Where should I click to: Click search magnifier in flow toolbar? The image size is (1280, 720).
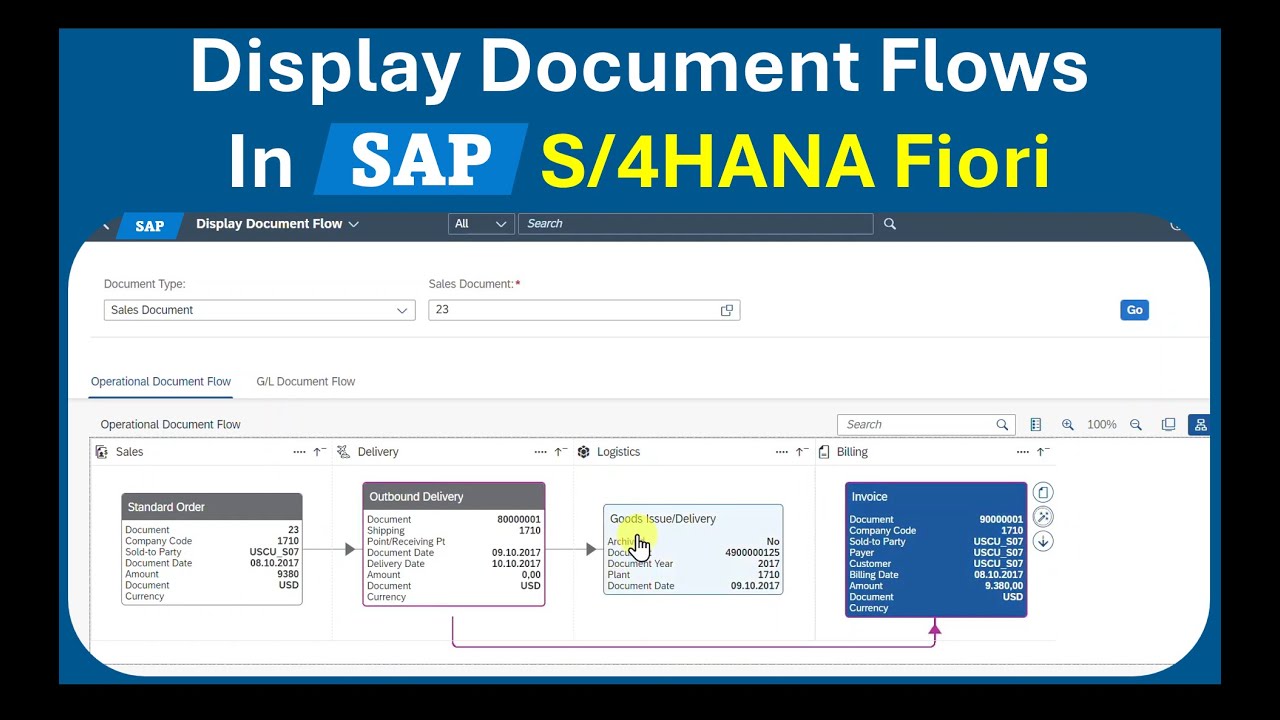pyautogui.click(x=1002, y=425)
